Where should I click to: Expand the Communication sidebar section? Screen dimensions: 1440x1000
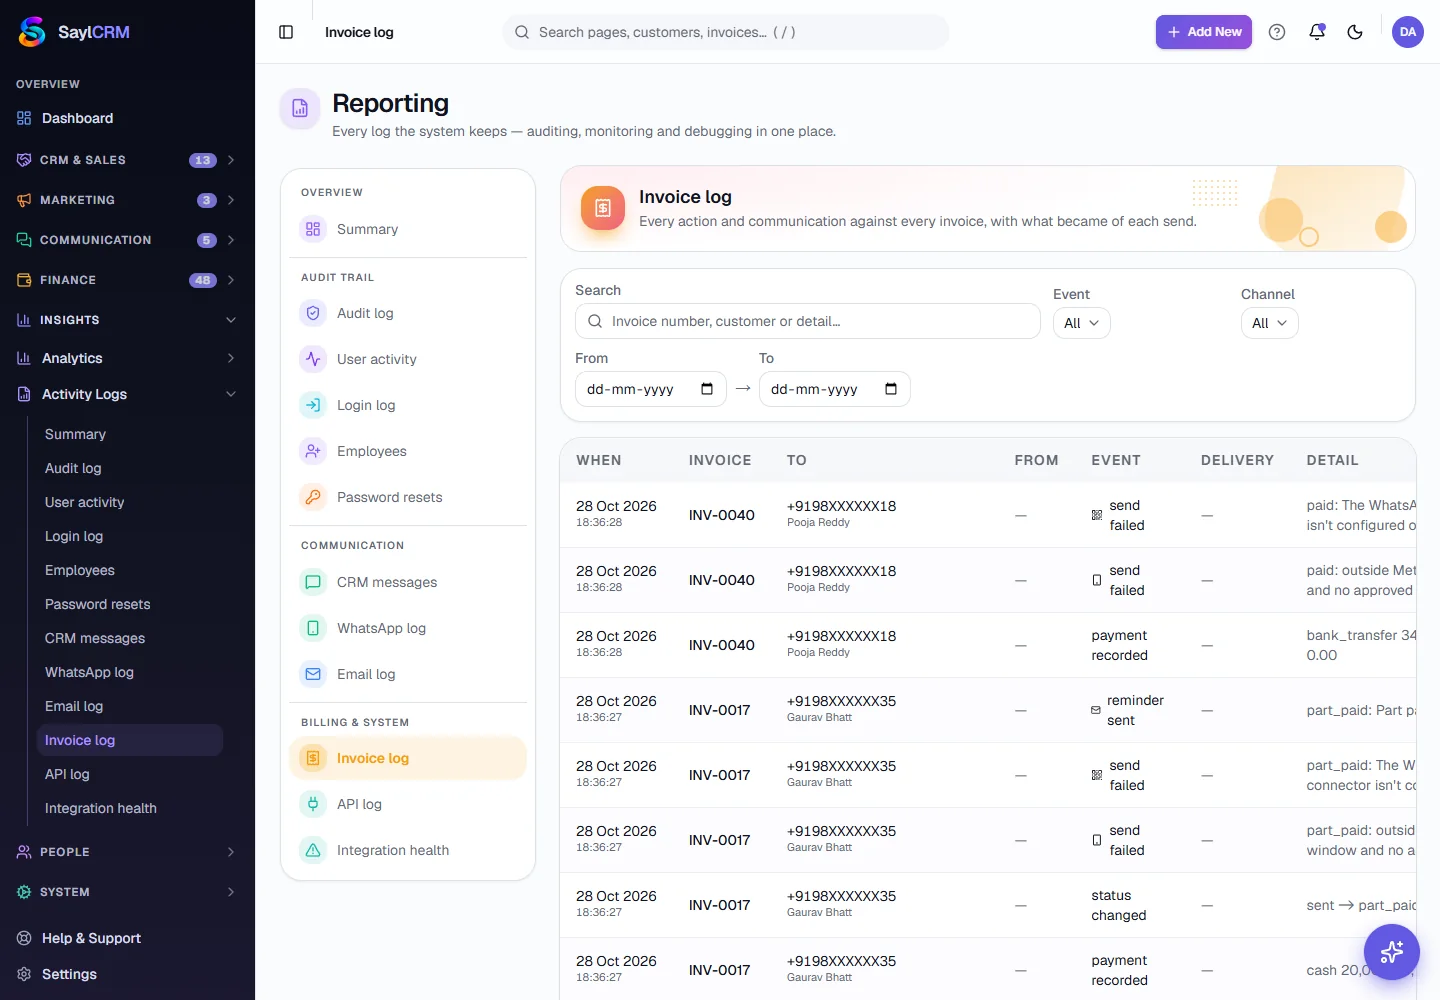[127, 240]
